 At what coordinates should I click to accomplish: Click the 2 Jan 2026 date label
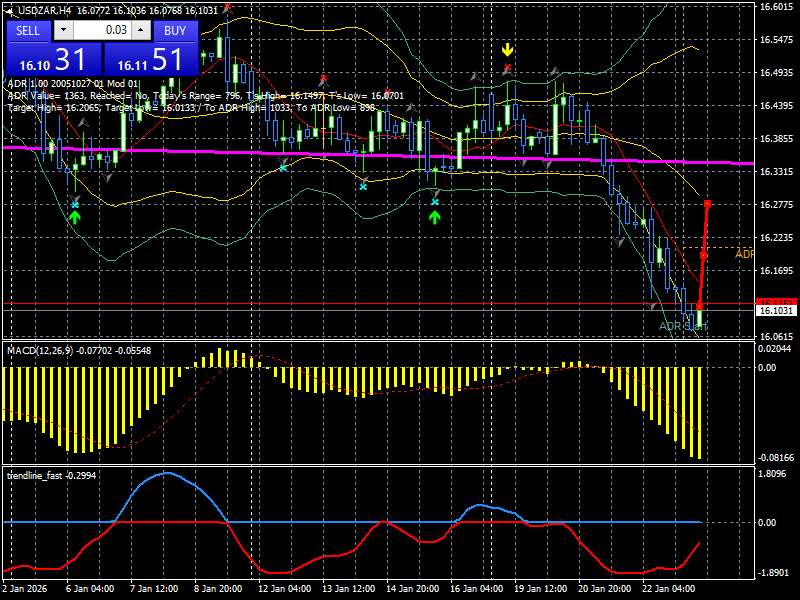click(24, 588)
